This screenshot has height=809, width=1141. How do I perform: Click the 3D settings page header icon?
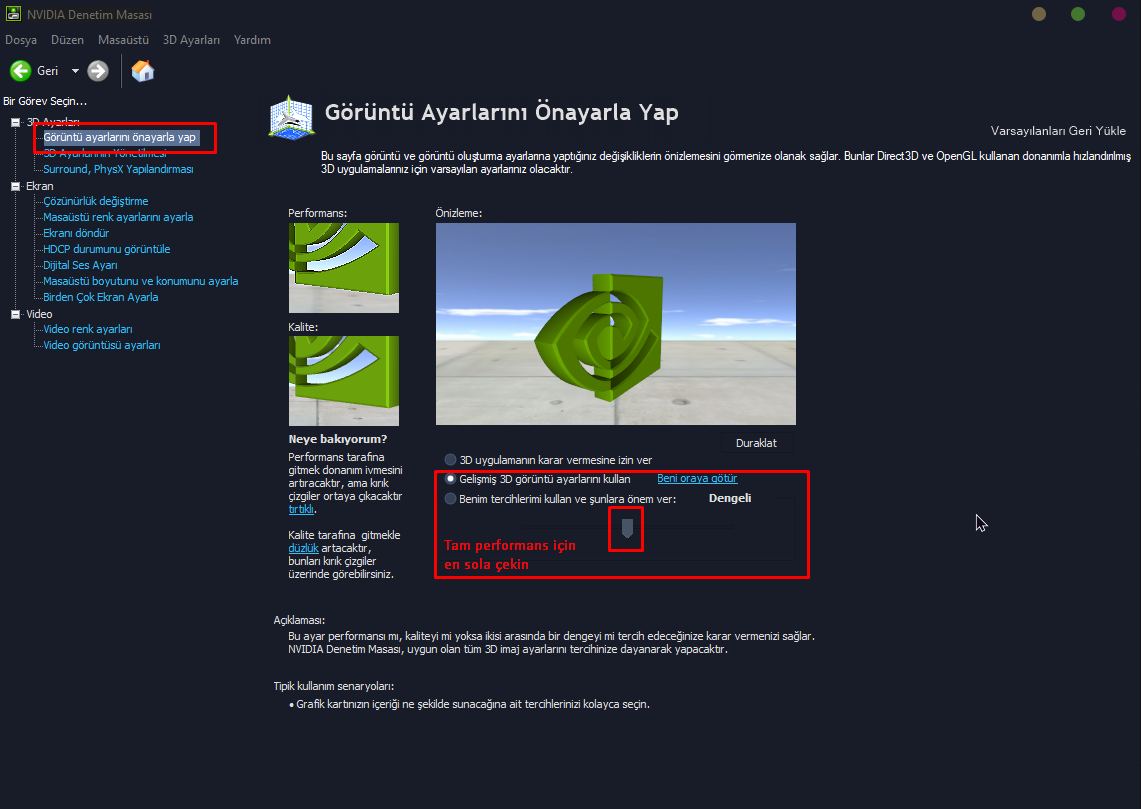pos(291,116)
